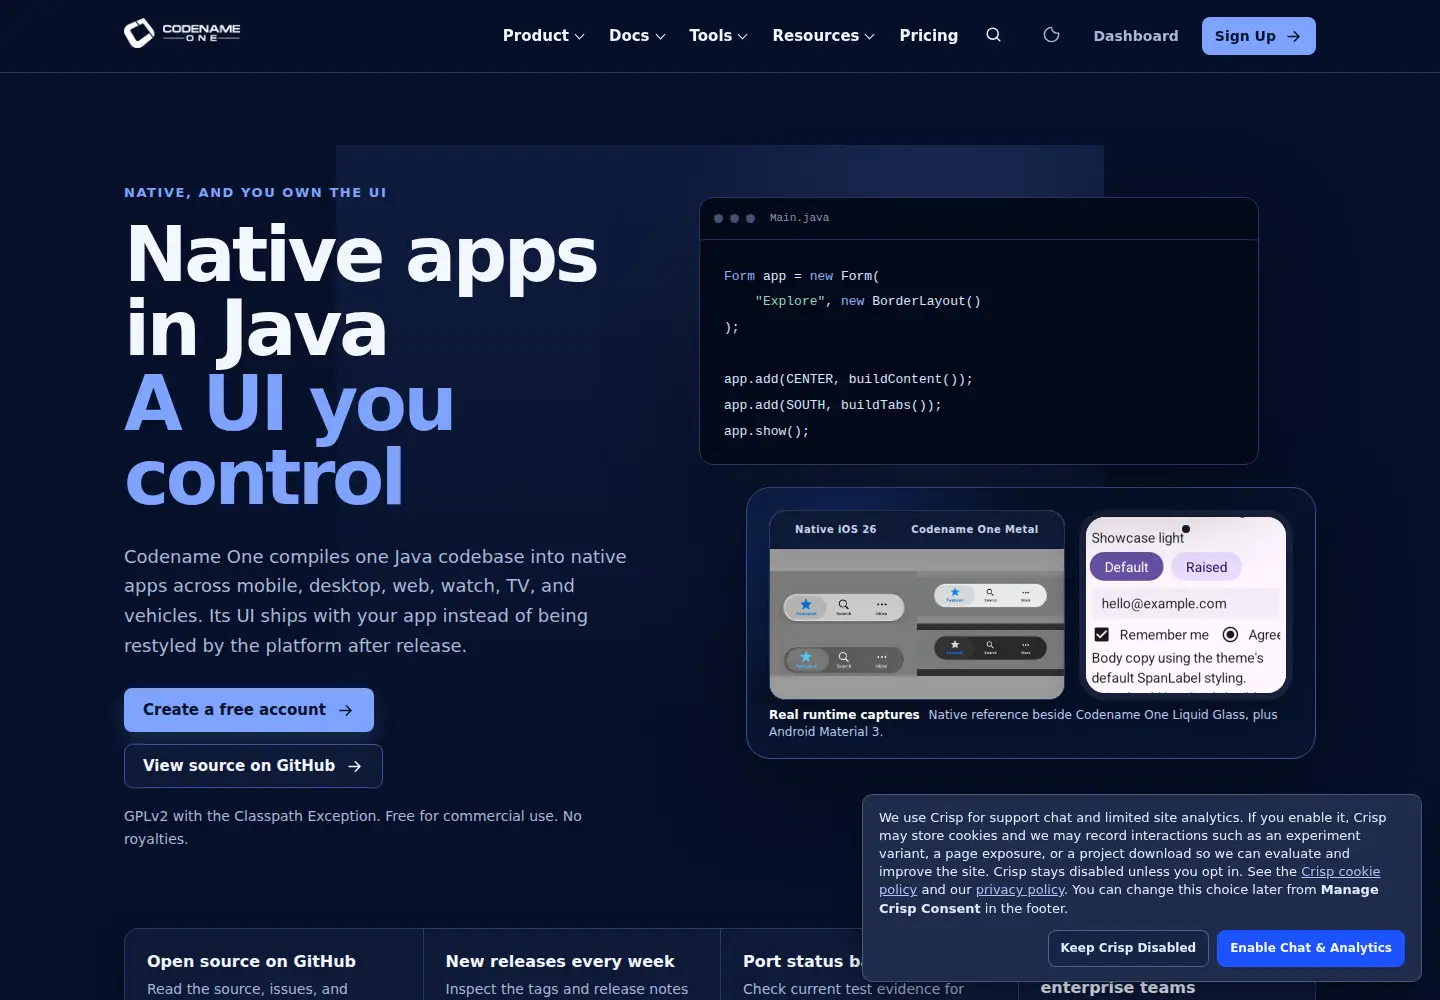Click More dots in dark Native iOS bar
Image resolution: width=1440 pixels, height=1000 pixels.
881,659
